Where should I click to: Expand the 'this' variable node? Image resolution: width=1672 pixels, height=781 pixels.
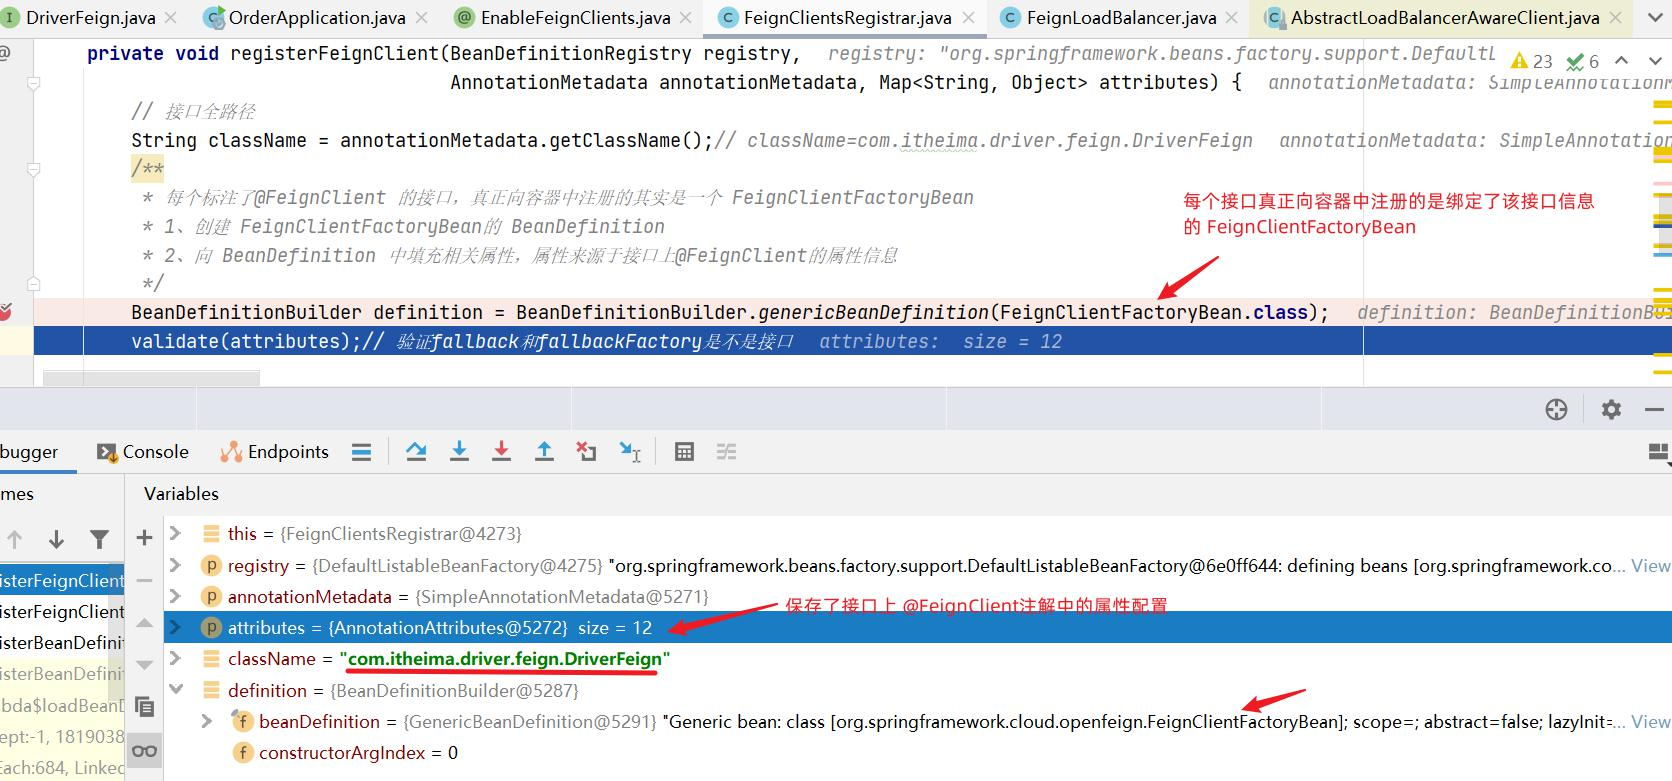pos(176,533)
